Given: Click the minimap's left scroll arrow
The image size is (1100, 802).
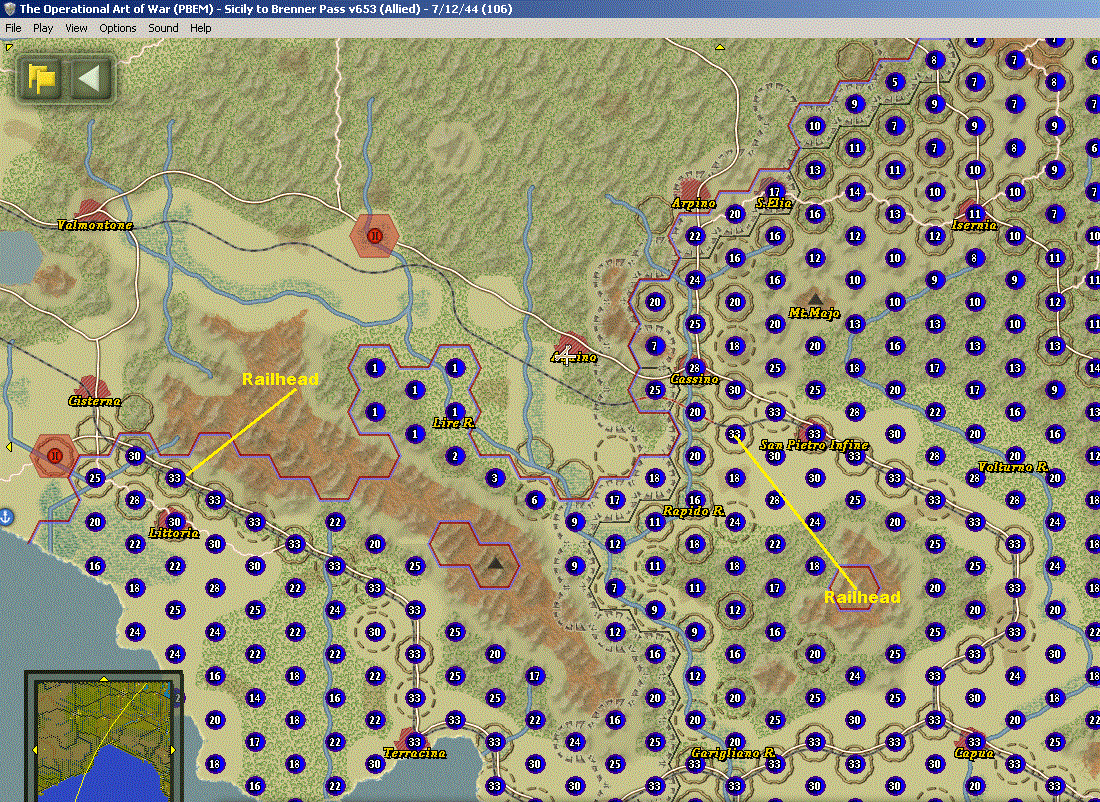Looking at the screenshot, I should click(x=34, y=751).
